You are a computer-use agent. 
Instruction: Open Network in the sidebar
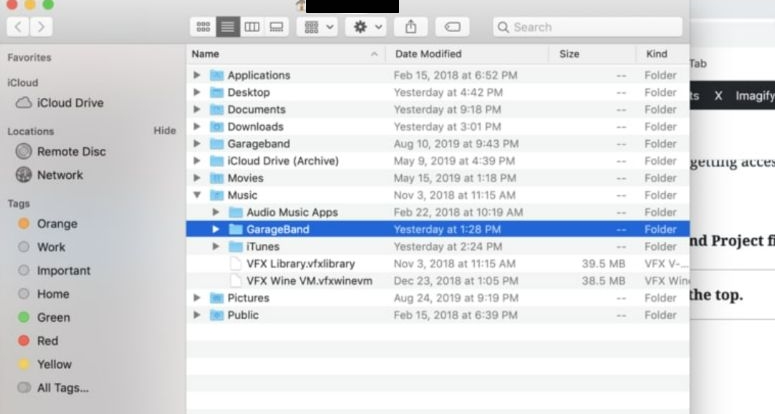coord(59,175)
